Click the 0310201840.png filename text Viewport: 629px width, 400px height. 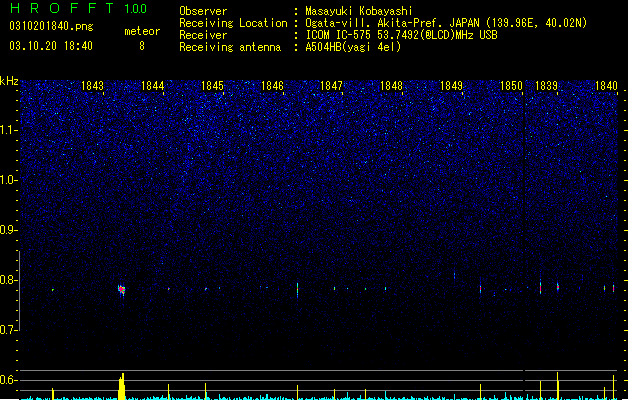click(51, 27)
